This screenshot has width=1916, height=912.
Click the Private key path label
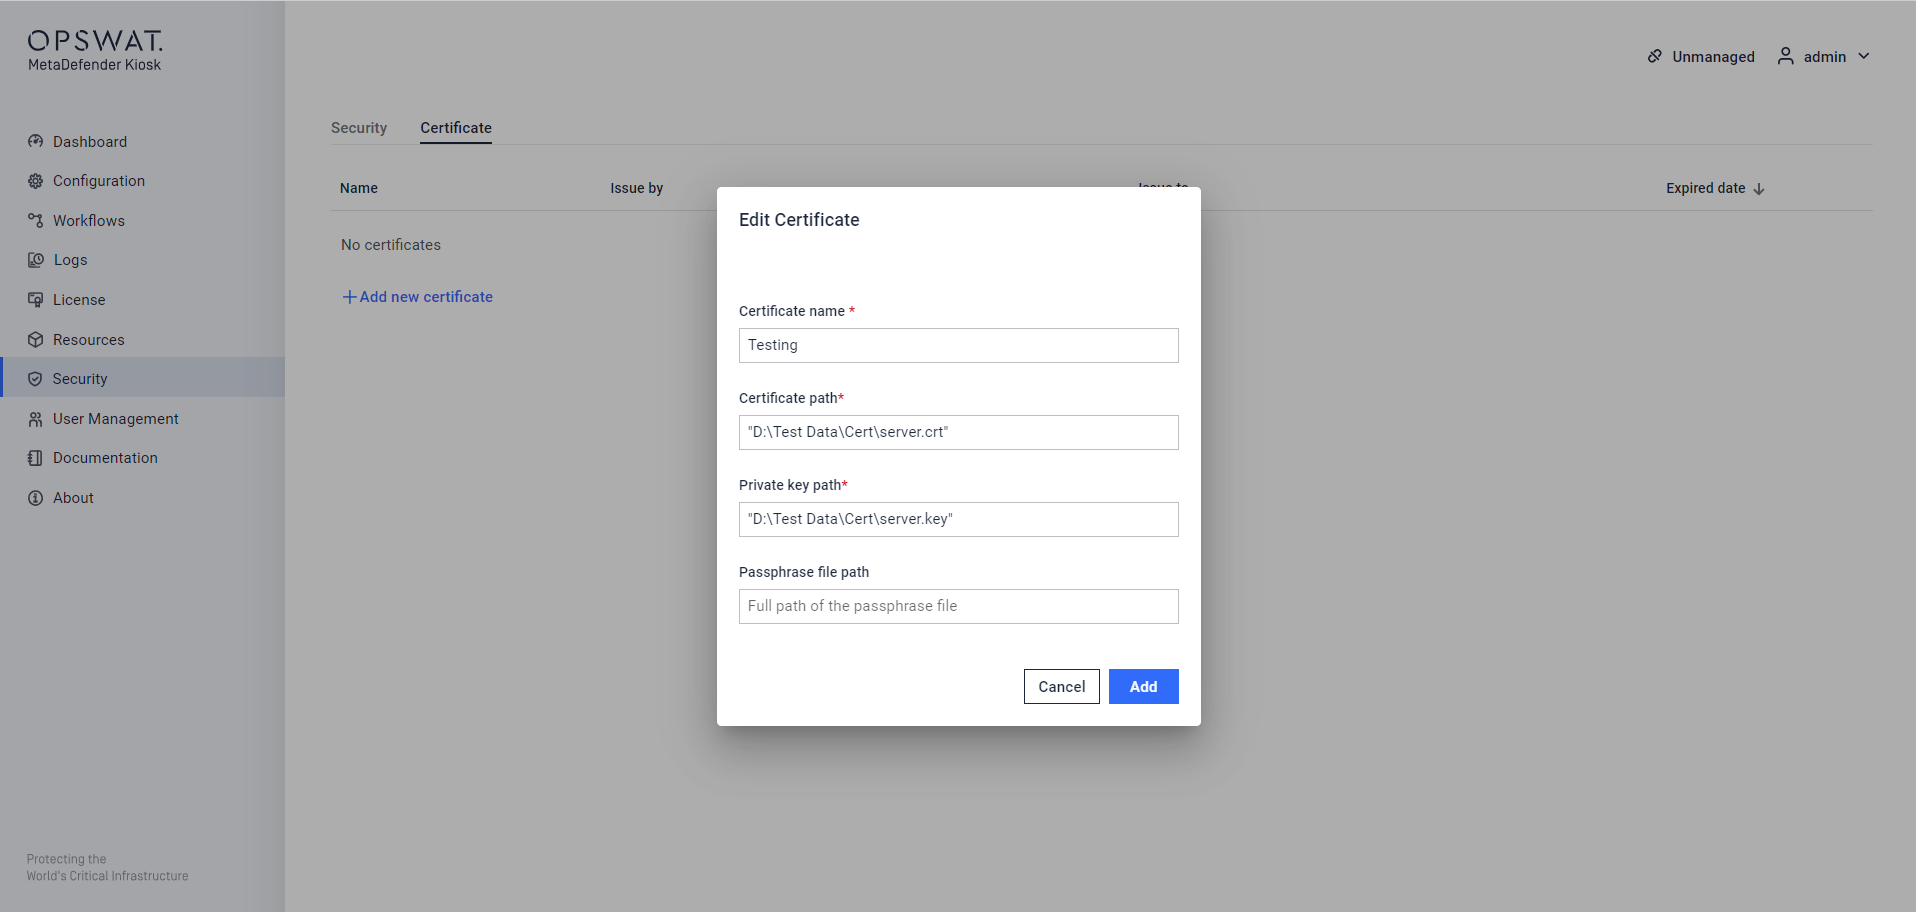click(790, 485)
